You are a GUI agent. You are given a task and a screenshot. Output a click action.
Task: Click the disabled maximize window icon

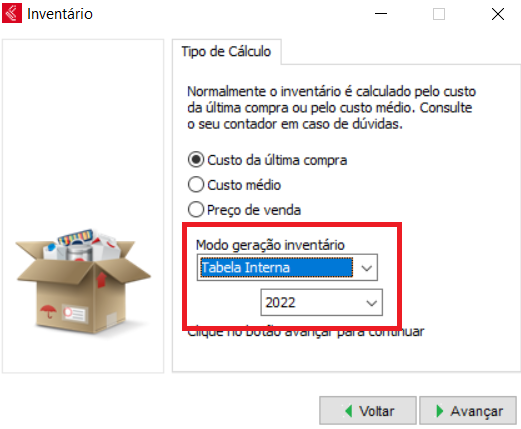click(439, 14)
